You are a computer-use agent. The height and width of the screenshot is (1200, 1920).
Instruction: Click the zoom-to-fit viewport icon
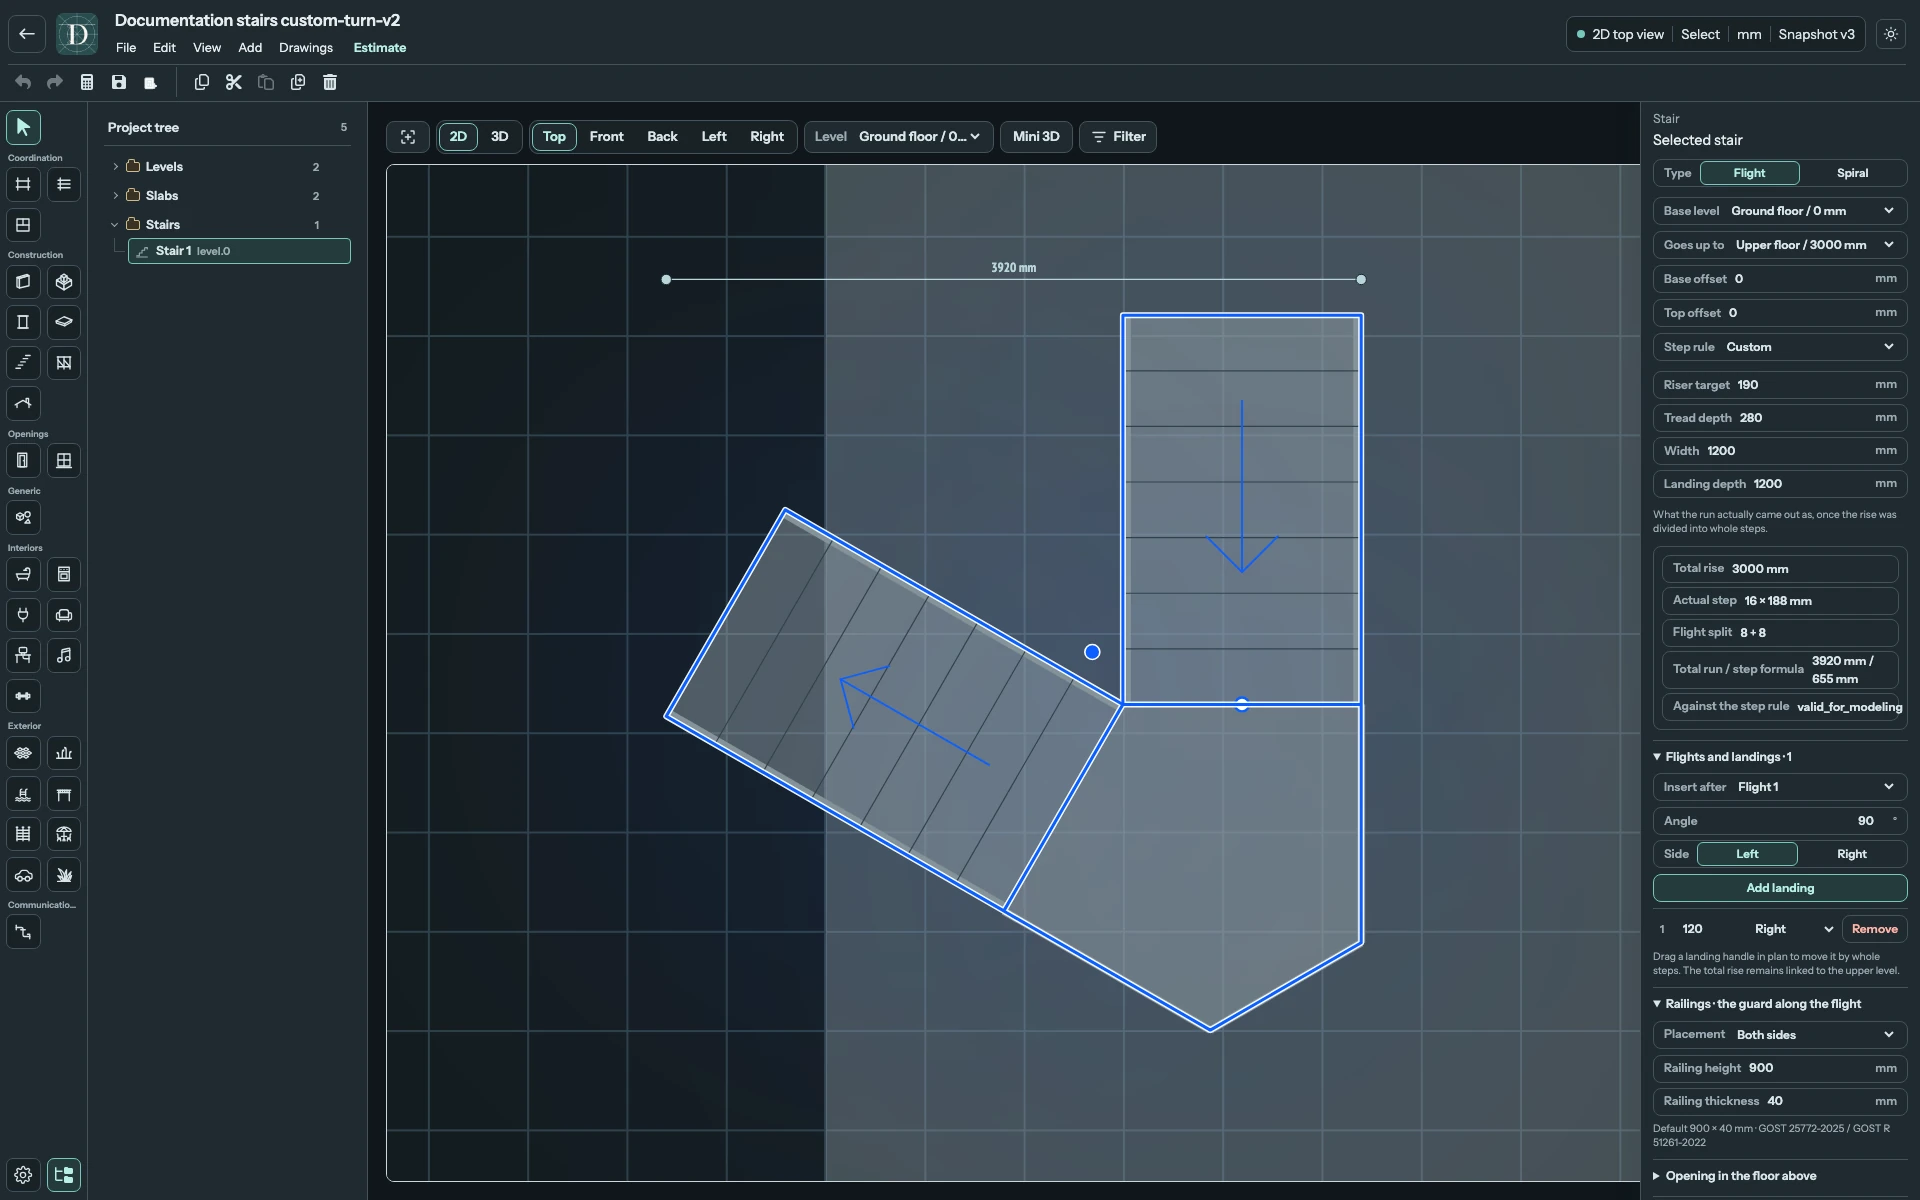tap(408, 137)
